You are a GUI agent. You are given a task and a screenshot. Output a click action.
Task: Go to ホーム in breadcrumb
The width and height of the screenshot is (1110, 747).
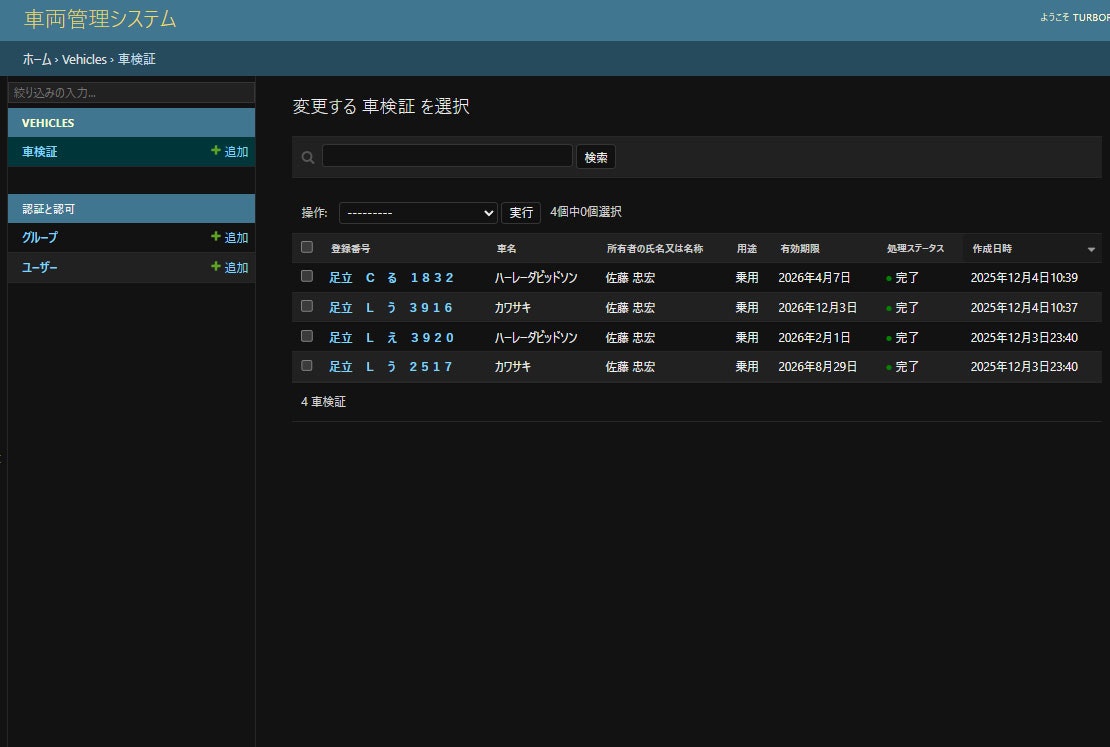click(37, 59)
